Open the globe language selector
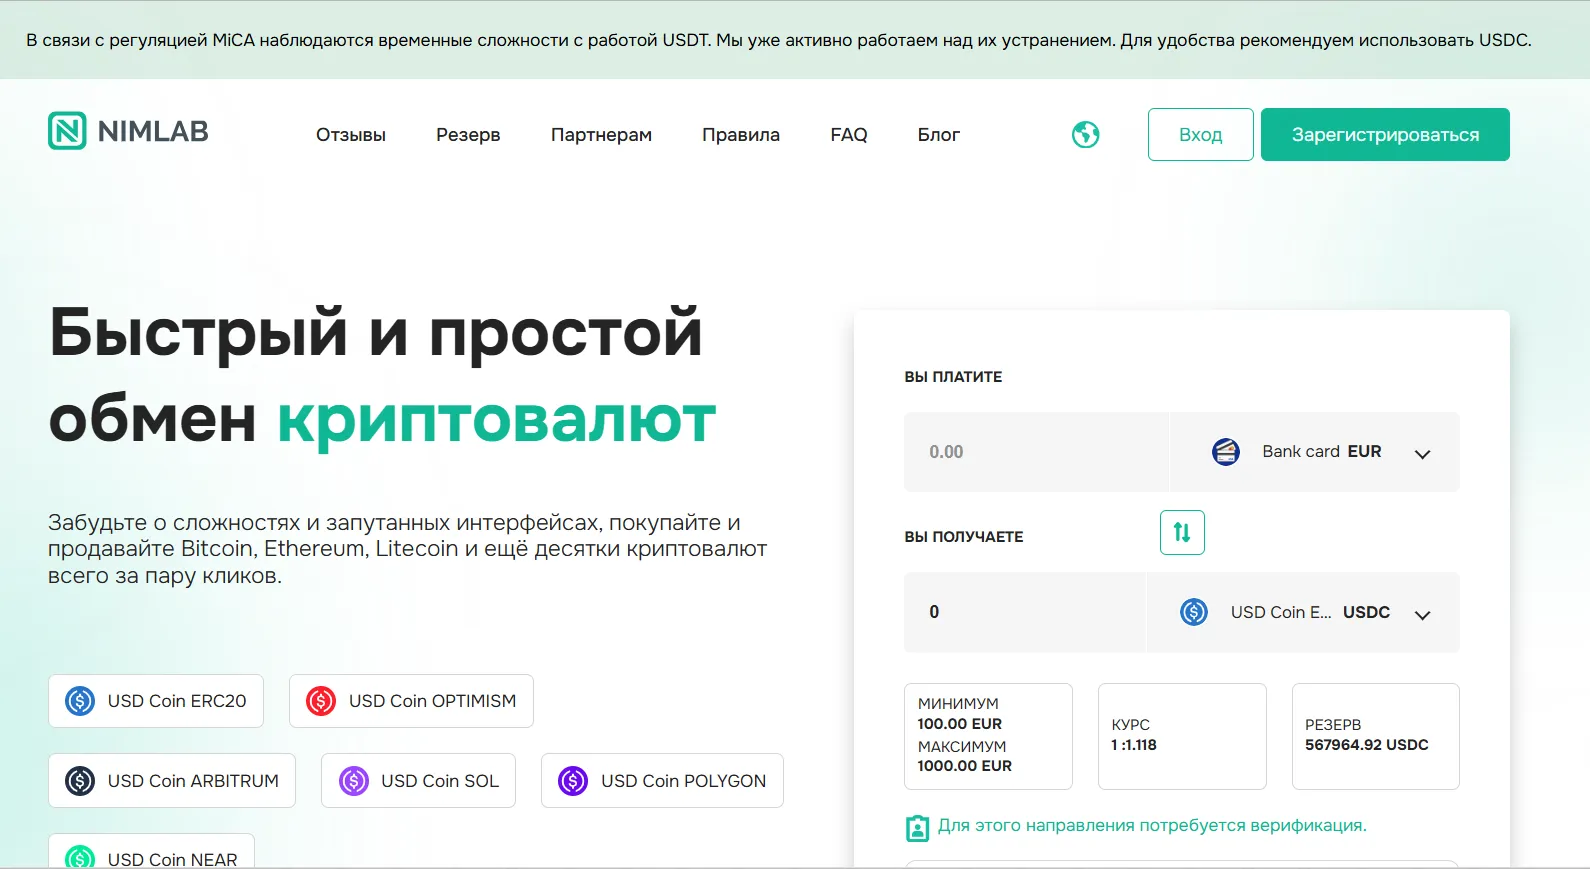The height and width of the screenshot is (869, 1590). click(1085, 134)
